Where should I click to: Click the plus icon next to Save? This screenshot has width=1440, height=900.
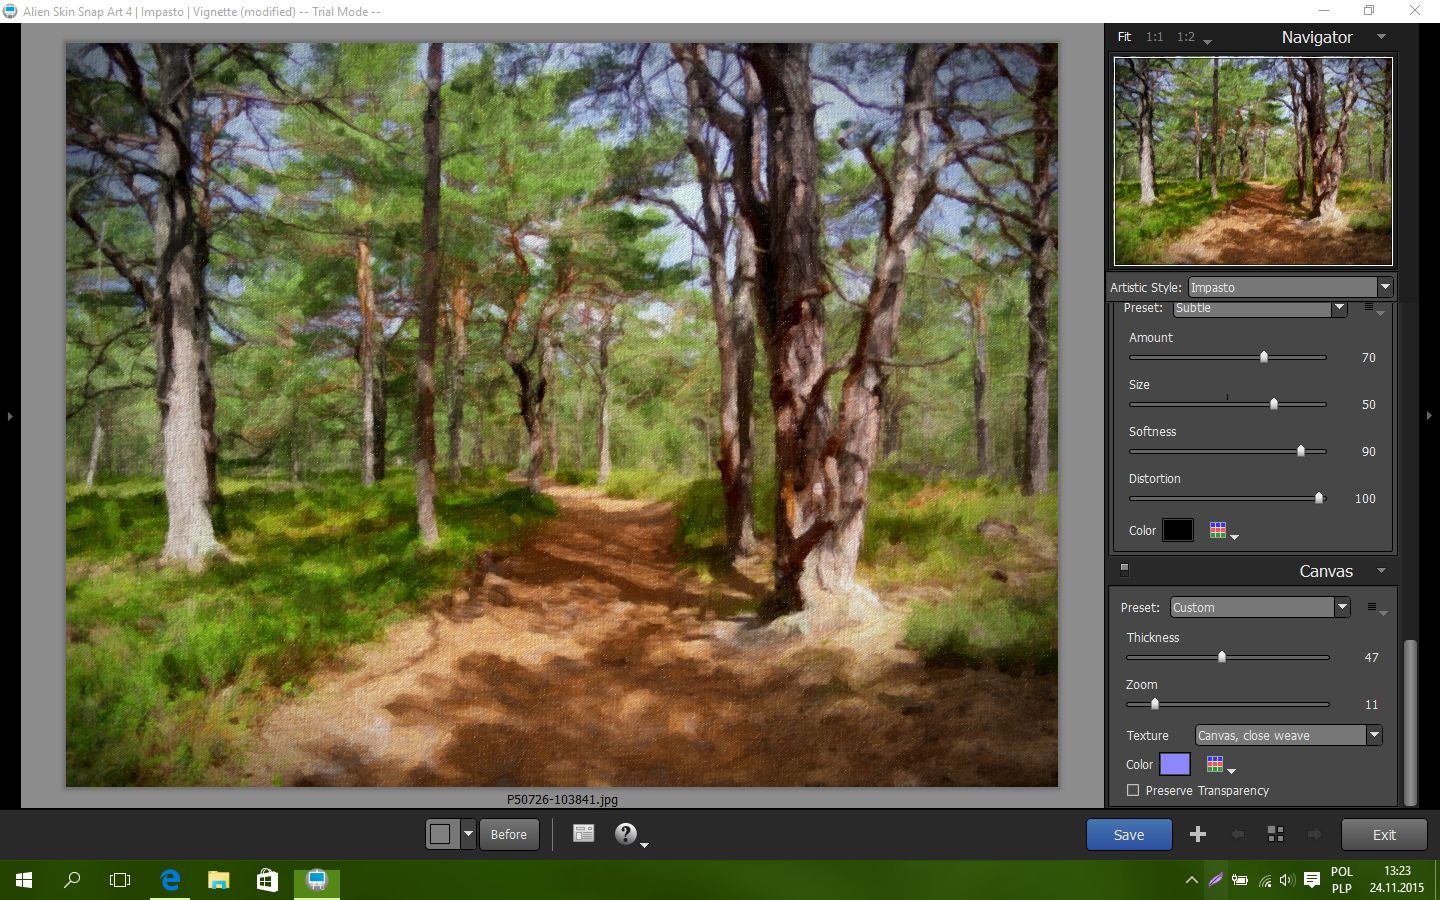pos(1198,834)
